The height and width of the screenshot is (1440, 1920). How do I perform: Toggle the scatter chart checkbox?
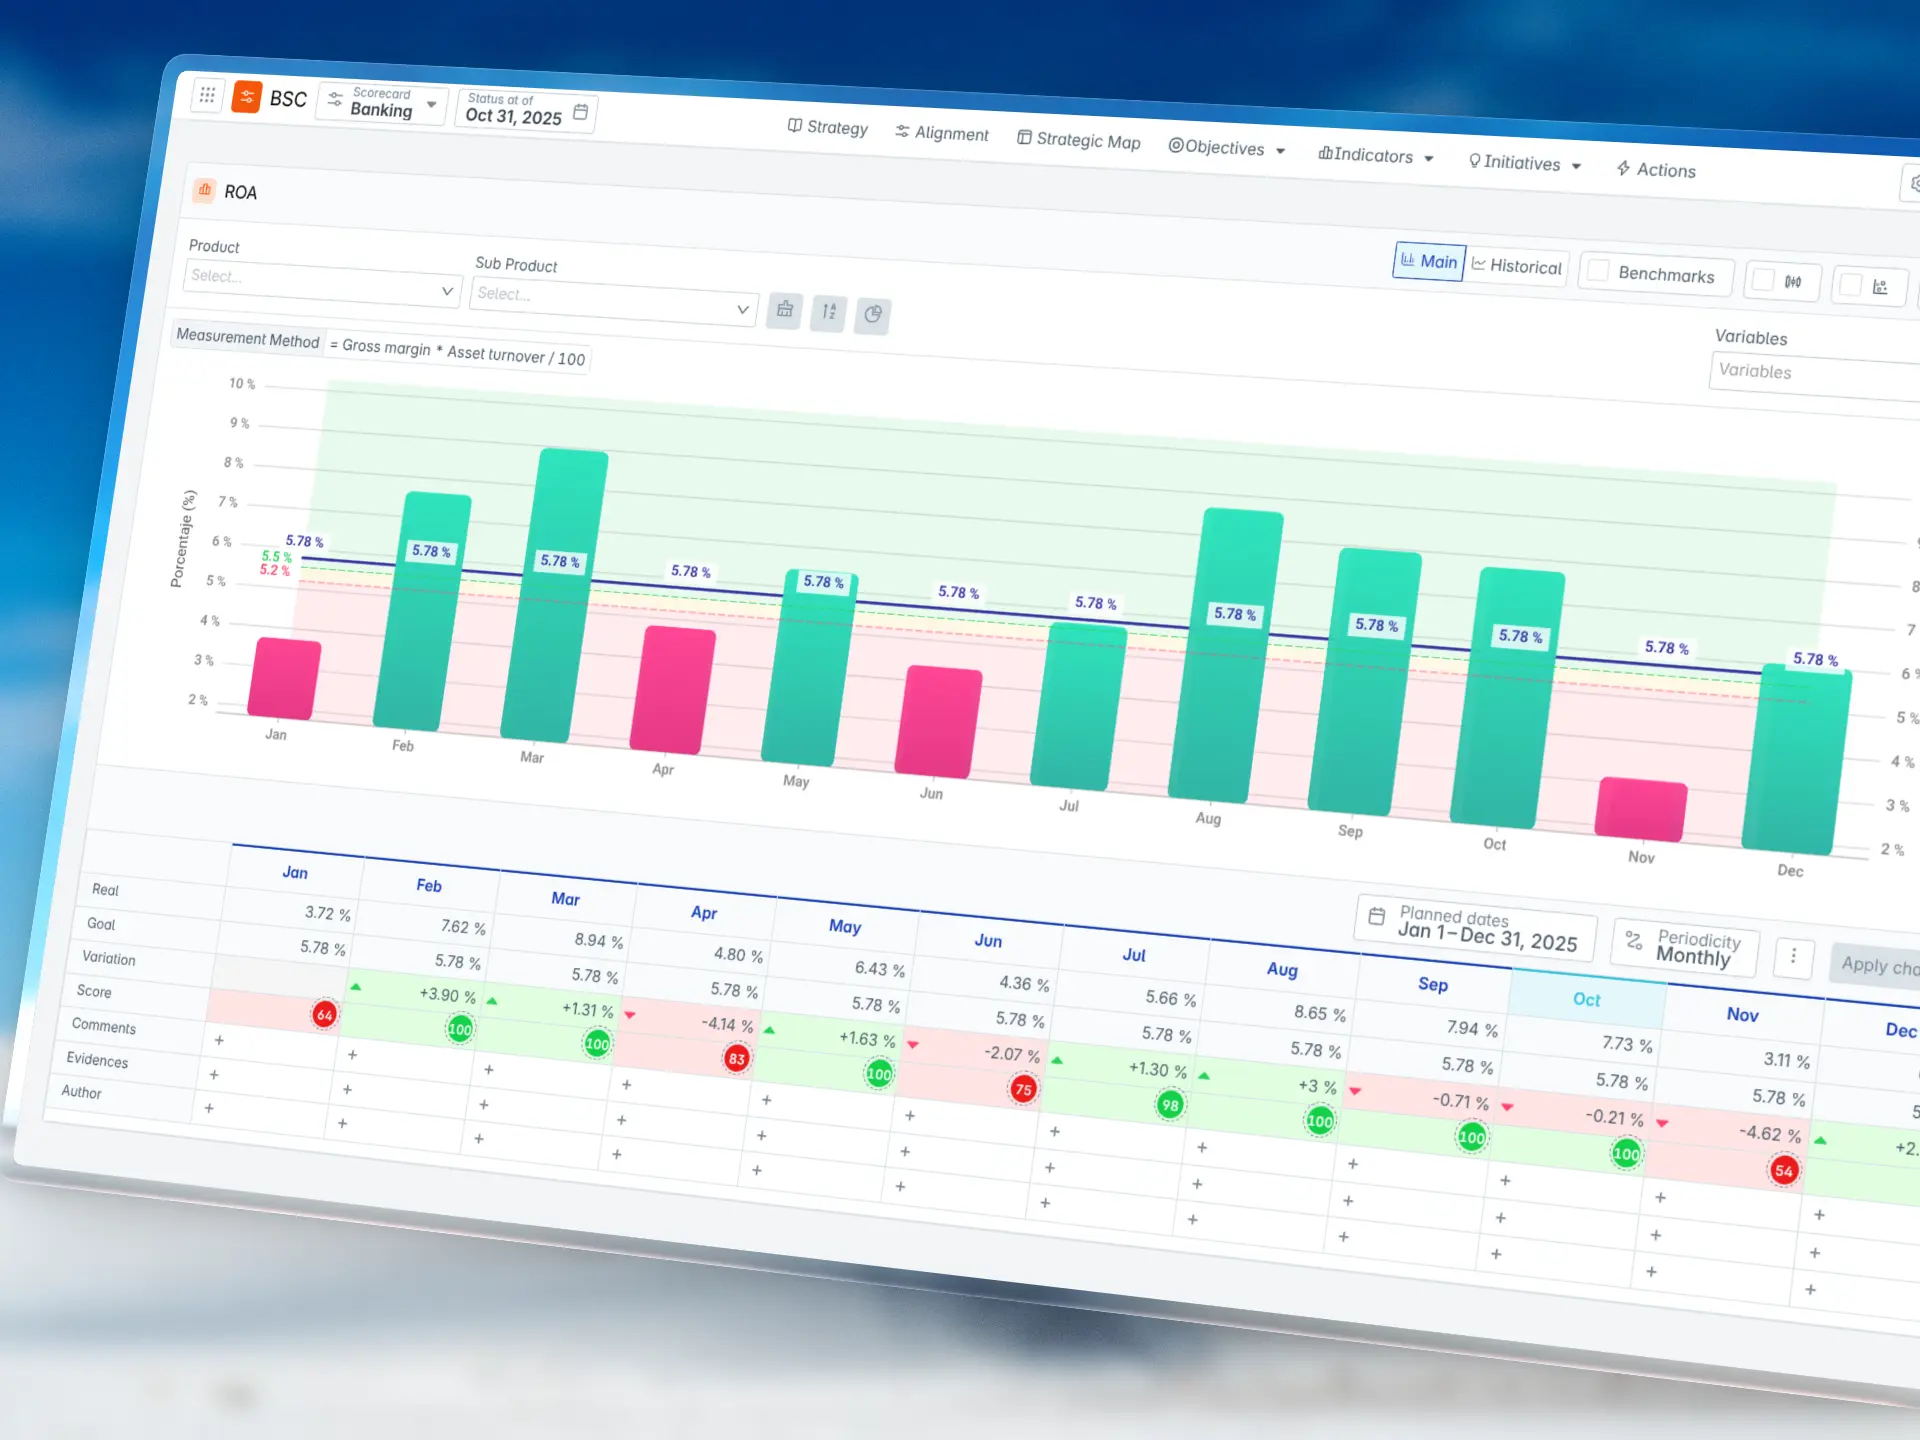pyautogui.click(x=1851, y=285)
